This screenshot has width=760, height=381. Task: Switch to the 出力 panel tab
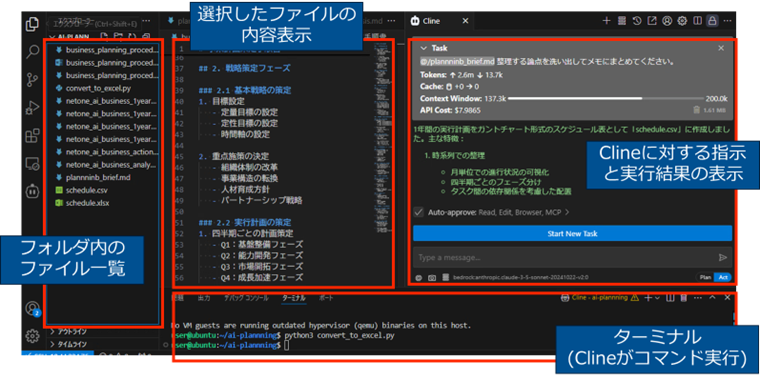(204, 298)
